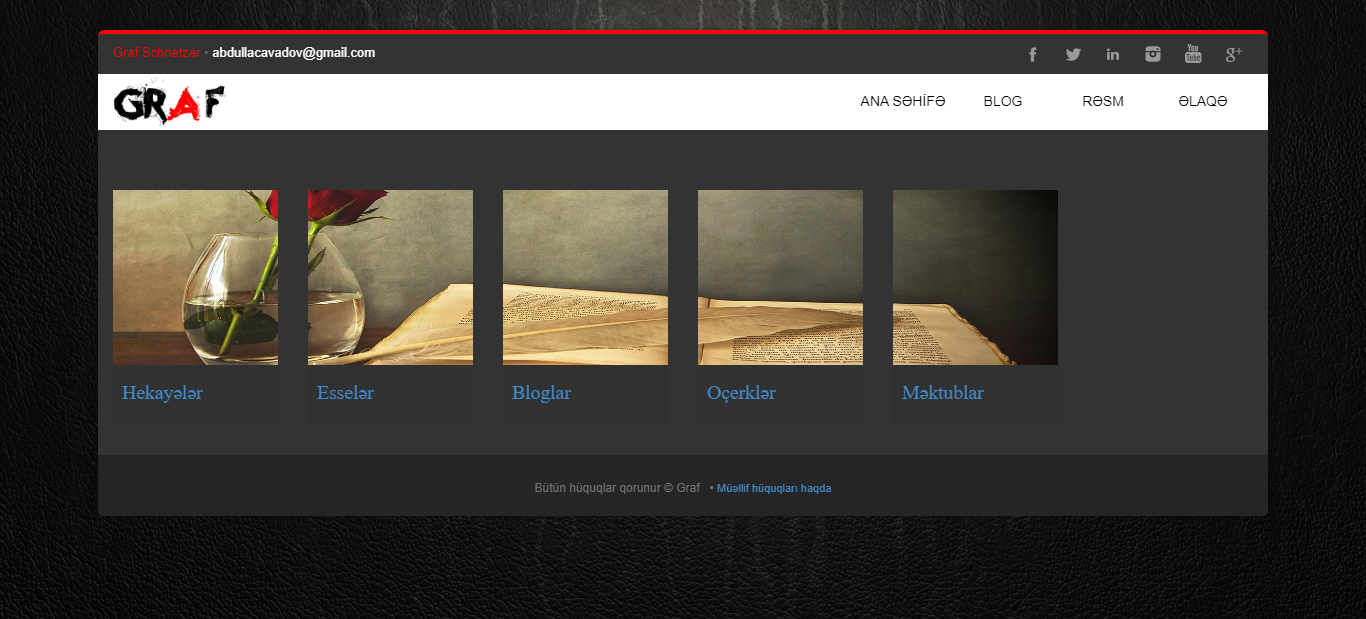Click the abdullacavadov@gmail.com email link

[293, 53]
